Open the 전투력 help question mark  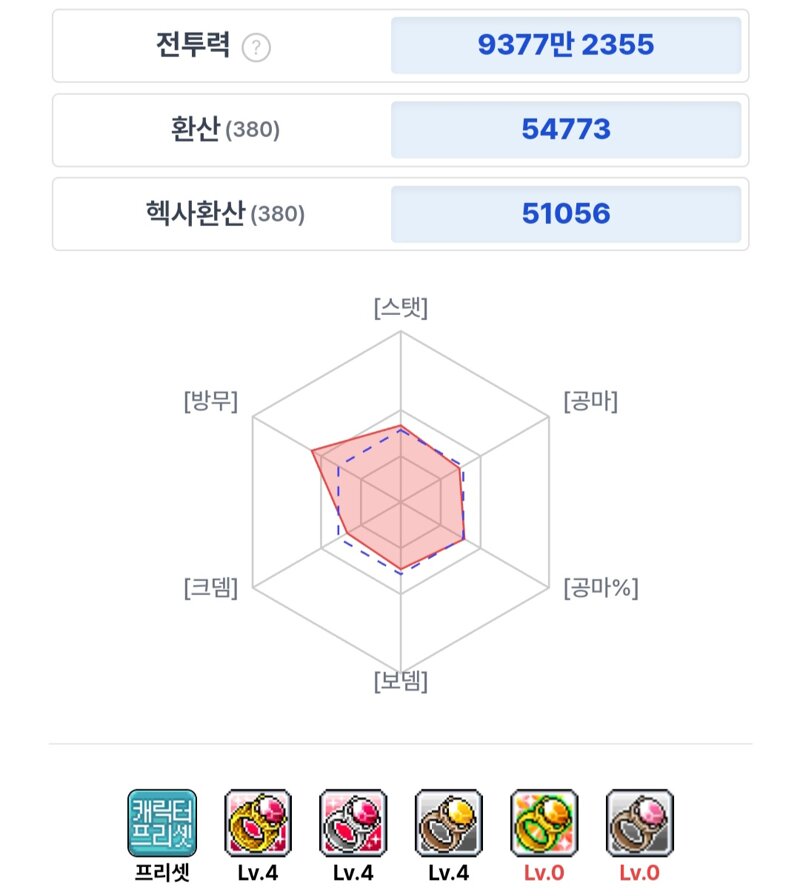pos(256,47)
